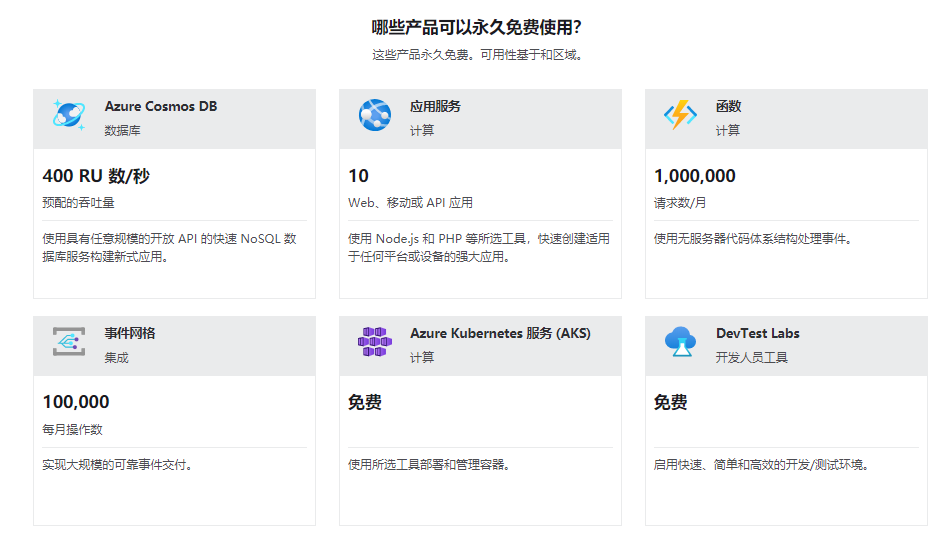Viewport: 935px width, 536px height.
Task: Open the 应用服务 product title
Action: click(x=435, y=106)
